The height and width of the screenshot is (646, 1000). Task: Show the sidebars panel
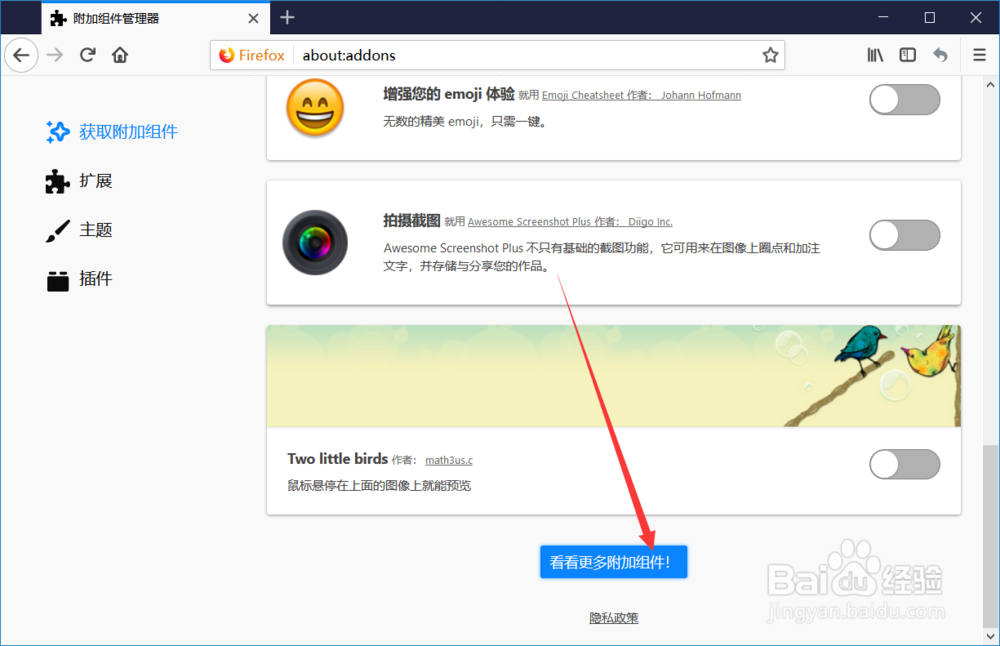tap(908, 55)
